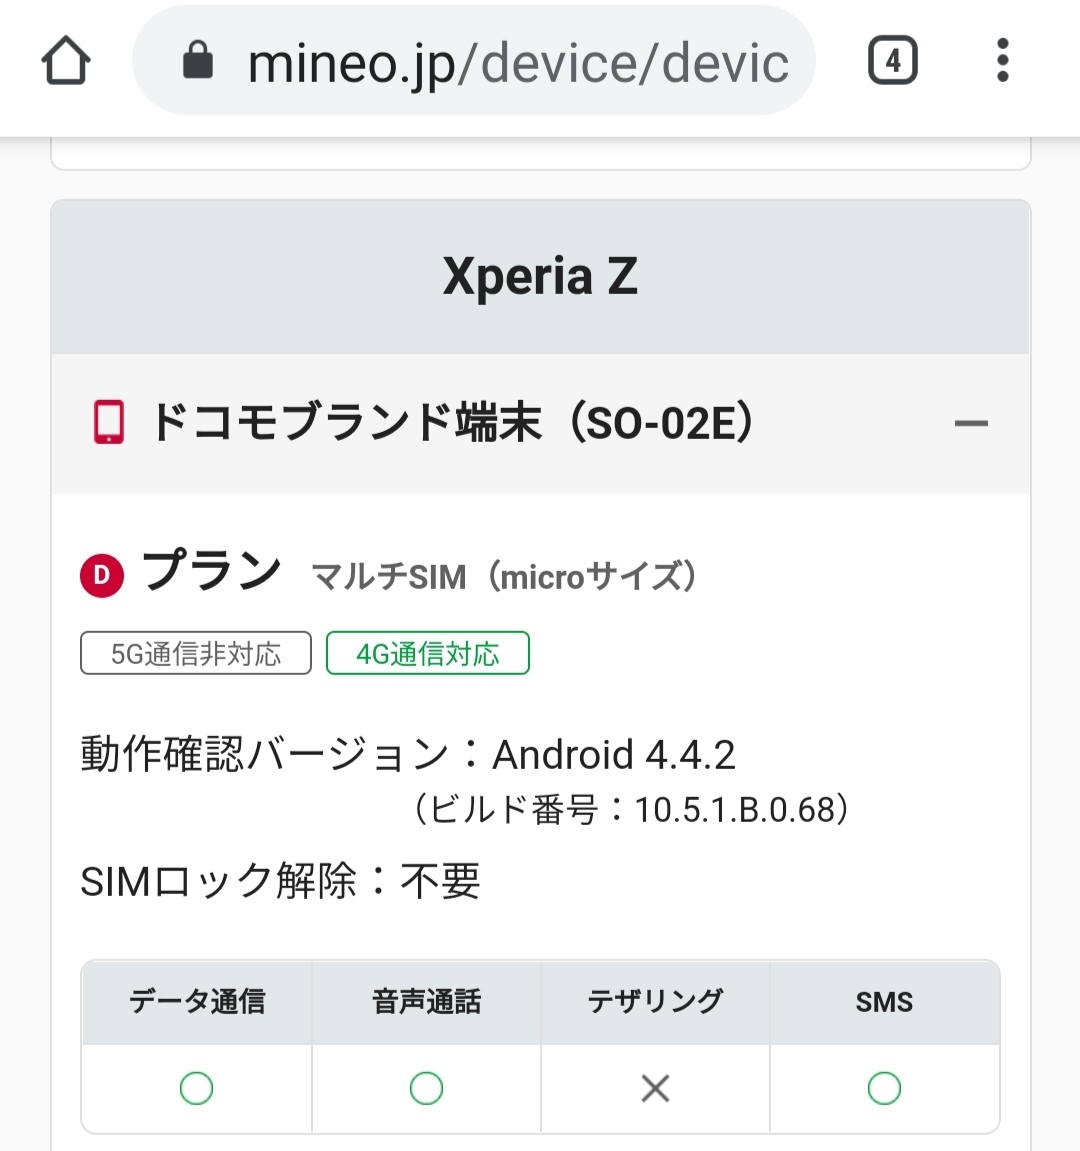This screenshot has height=1151, width=1080.
Task: Open the tab switcher showing 4 tabs
Action: pos(892,61)
